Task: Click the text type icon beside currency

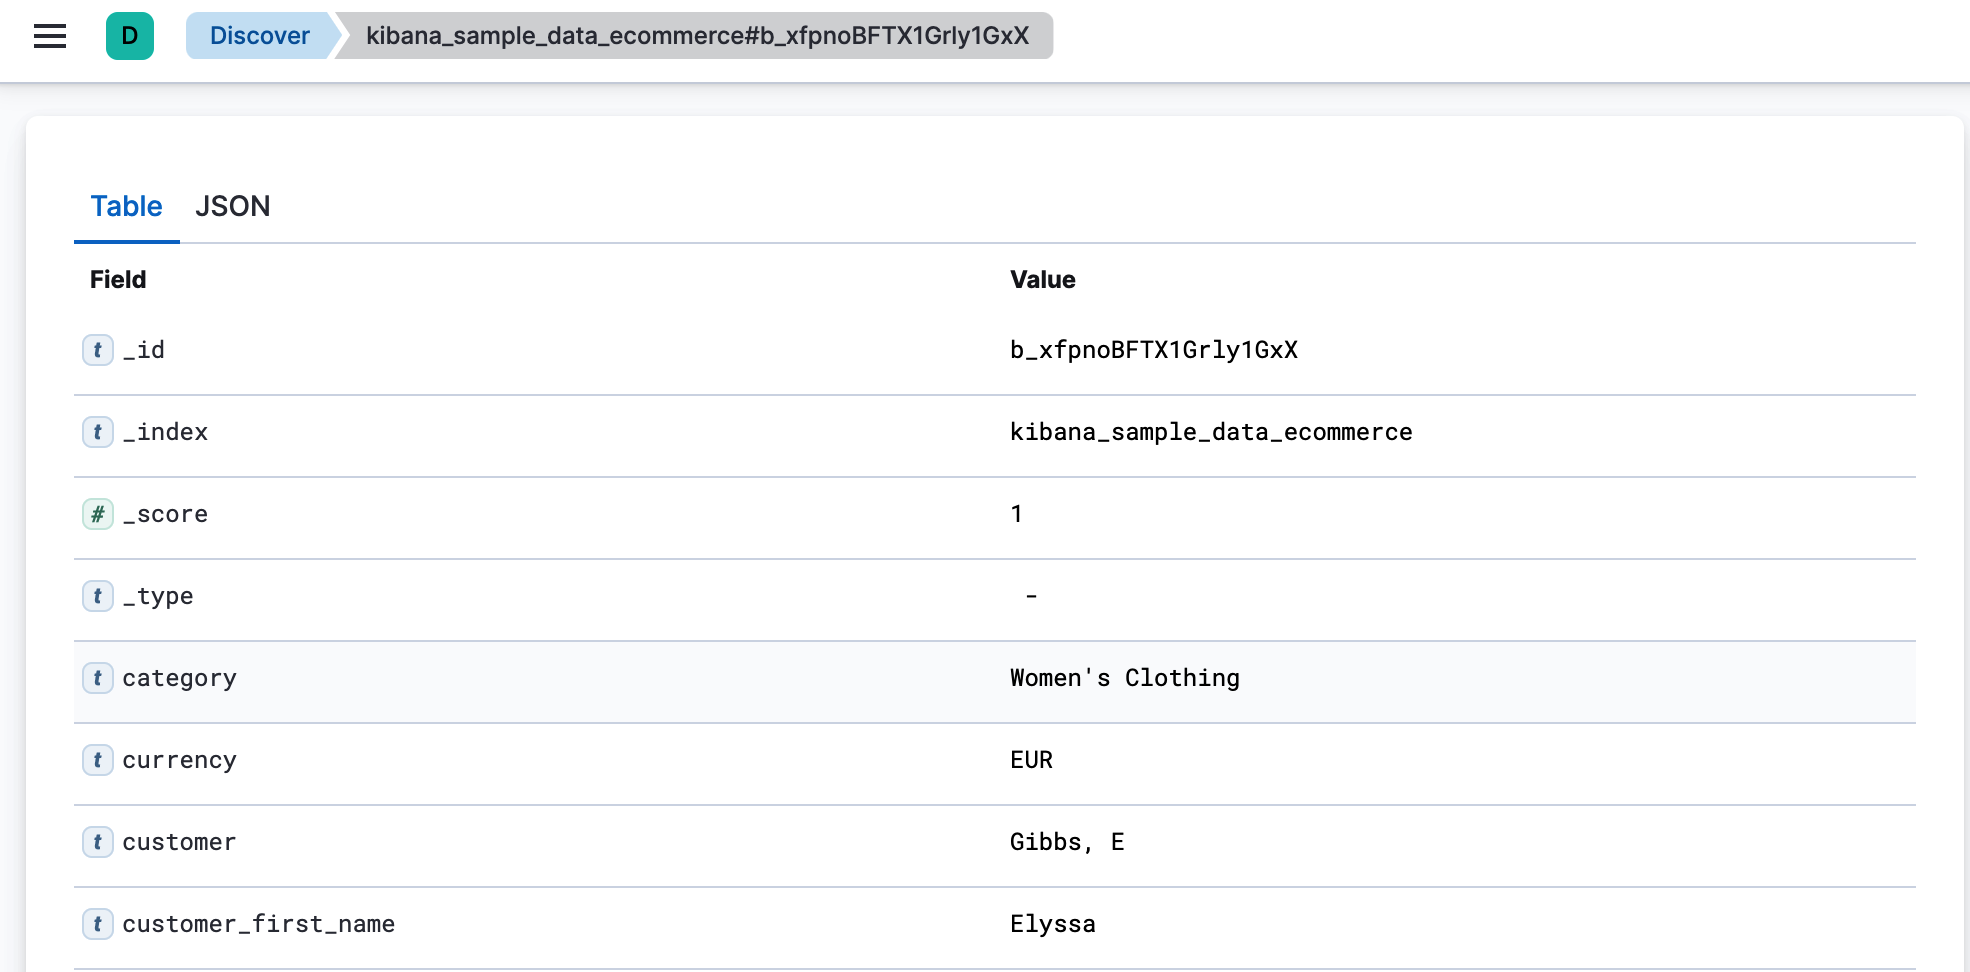Action: [97, 760]
